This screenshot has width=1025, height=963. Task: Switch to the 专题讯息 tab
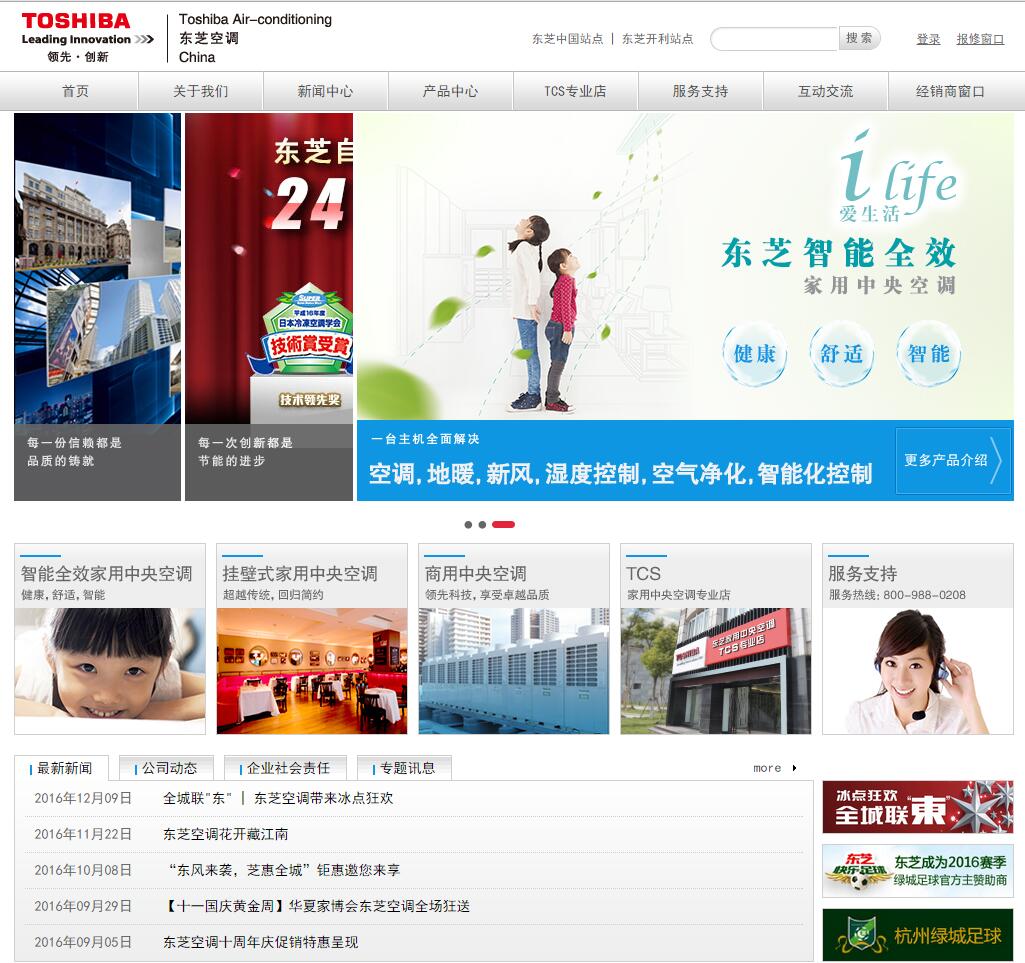[x=405, y=768]
